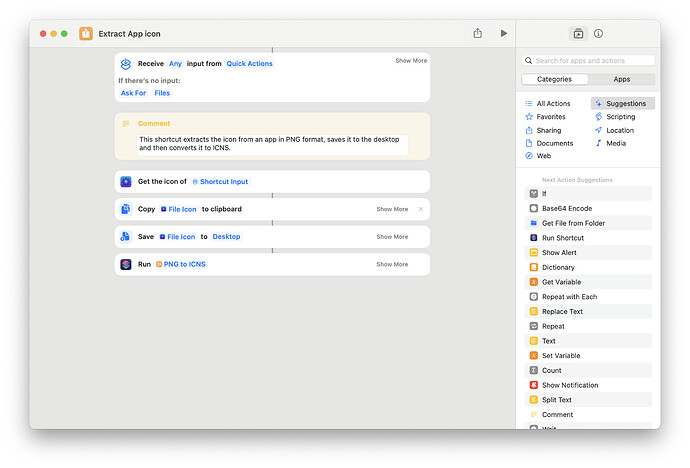Change the Desktop save destination
This screenshot has width=690, height=468.
tap(226, 237)
